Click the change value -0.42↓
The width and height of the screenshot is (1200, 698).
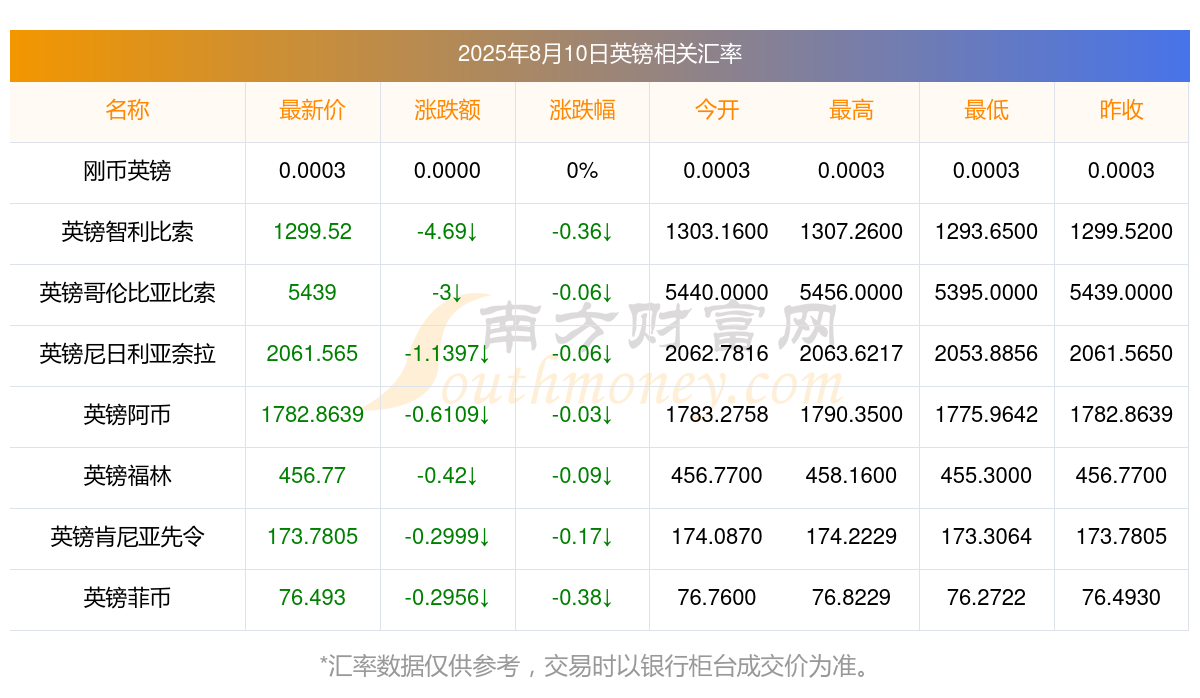(x=447, y=476)
